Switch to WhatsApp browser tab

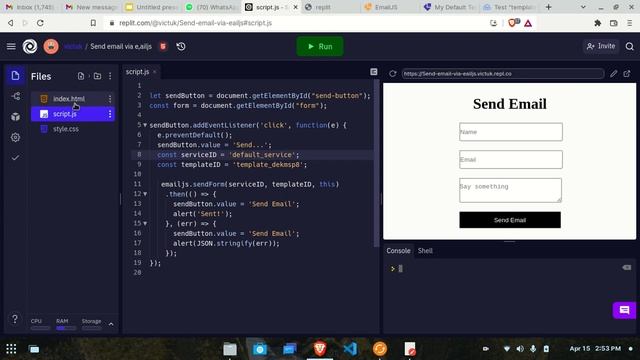pos(211,7)
